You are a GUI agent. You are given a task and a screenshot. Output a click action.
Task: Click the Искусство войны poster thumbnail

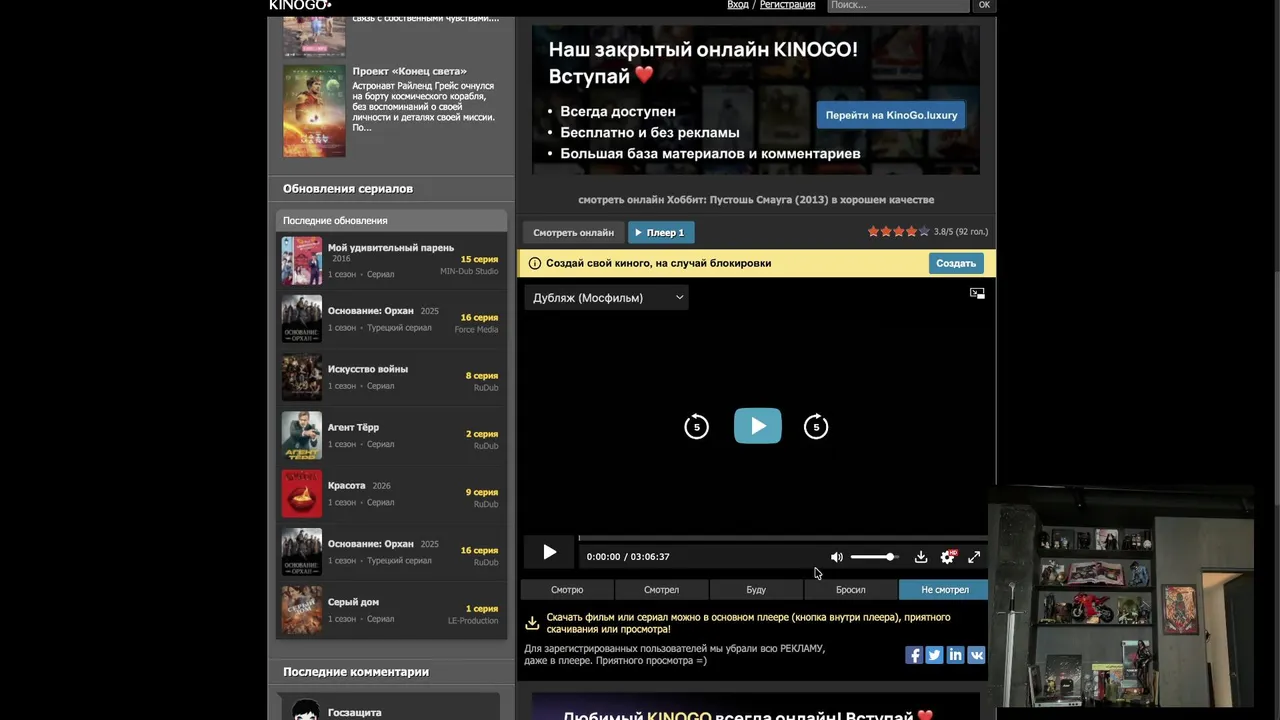[301, 377]
